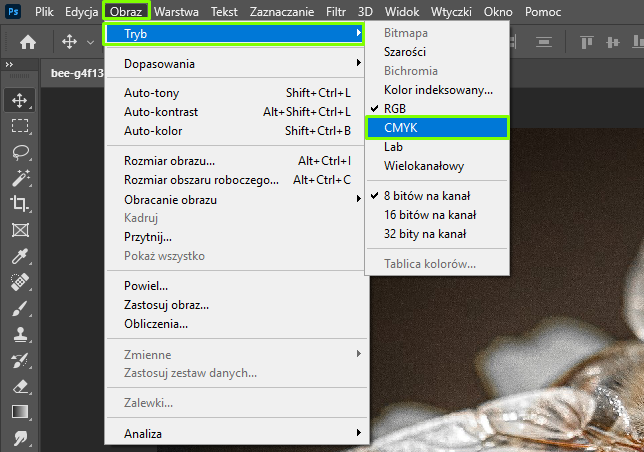Expand the Analiza submenu
Image resolution: width=644 pixels, height=452 pixels.
click(236, 434)
